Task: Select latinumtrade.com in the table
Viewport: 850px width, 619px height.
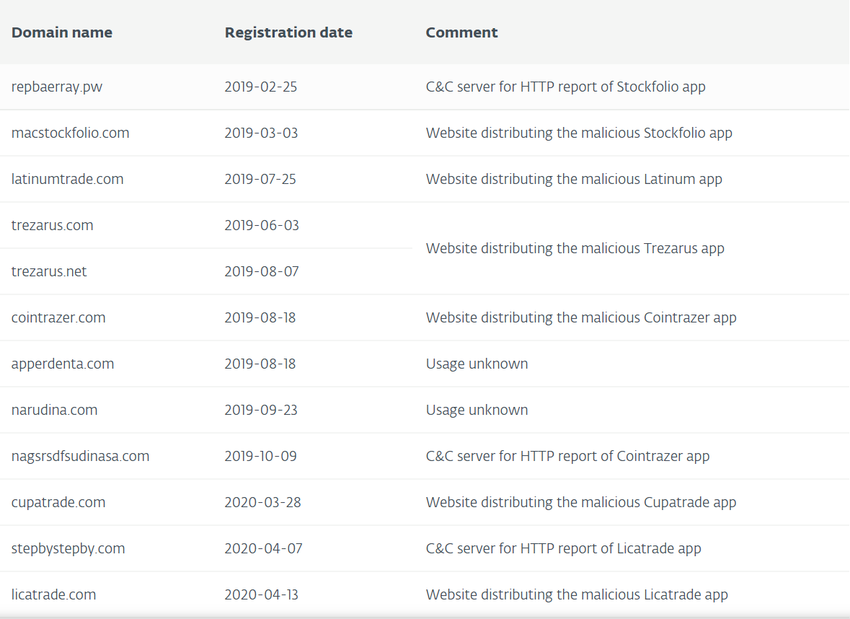Action: tap(68, 179)
